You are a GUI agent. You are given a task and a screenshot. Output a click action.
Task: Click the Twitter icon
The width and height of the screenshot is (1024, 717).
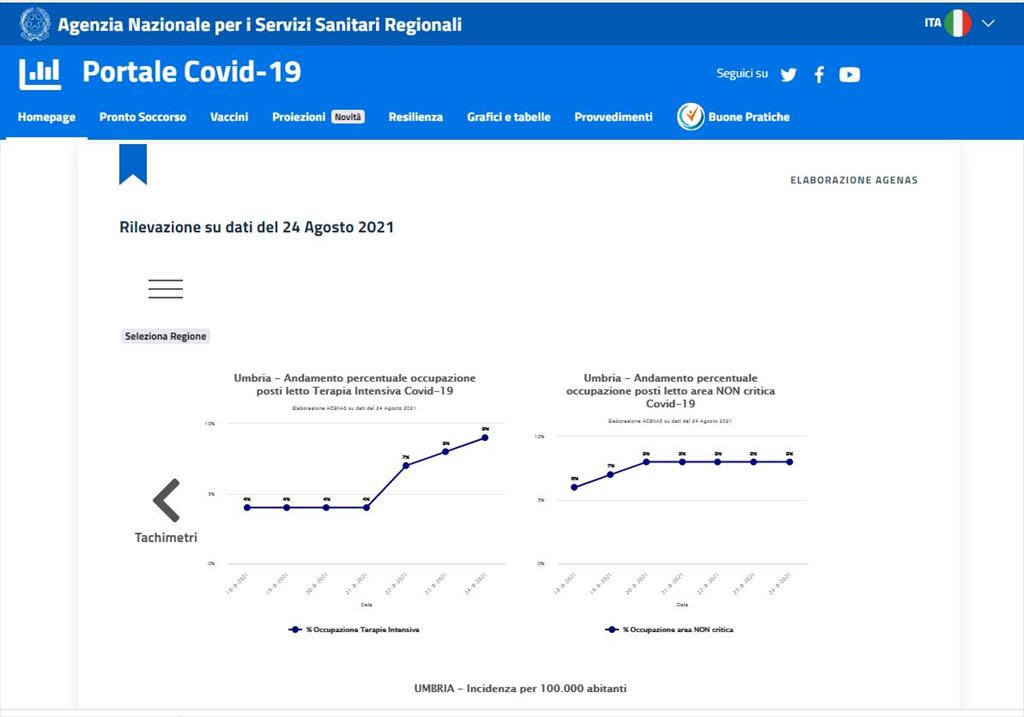788,75
